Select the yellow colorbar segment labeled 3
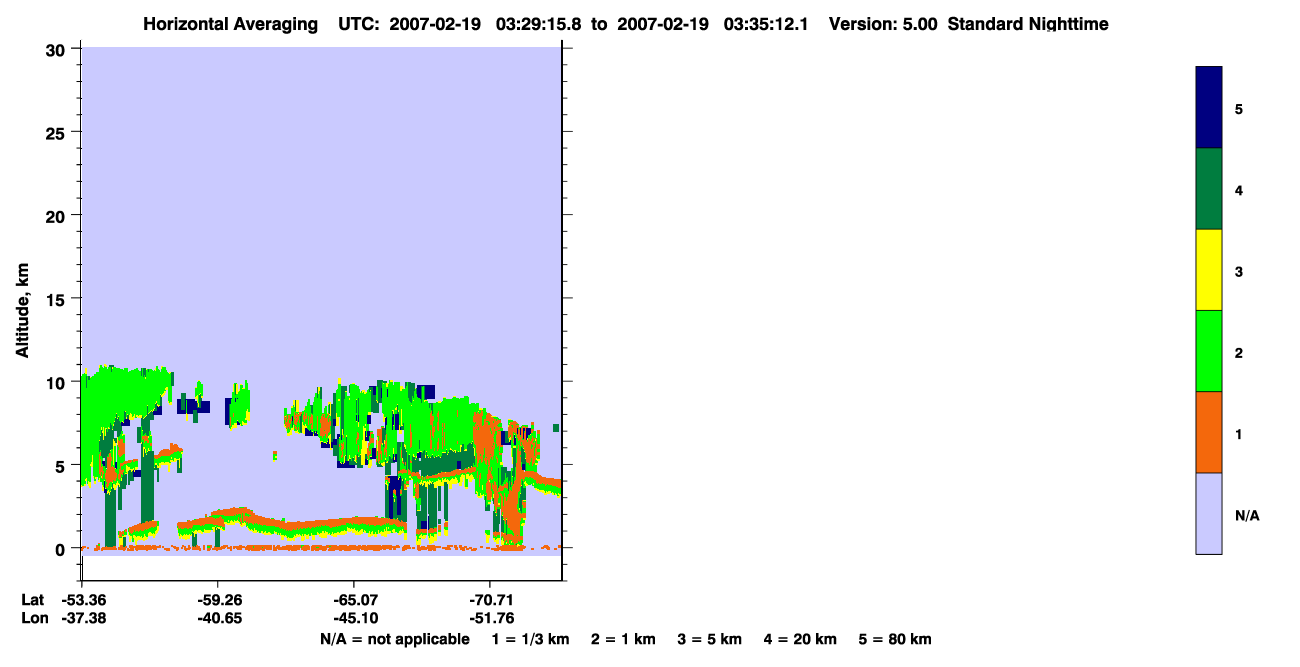Viewport: 1300px width, 667px height. (1209, 270)
